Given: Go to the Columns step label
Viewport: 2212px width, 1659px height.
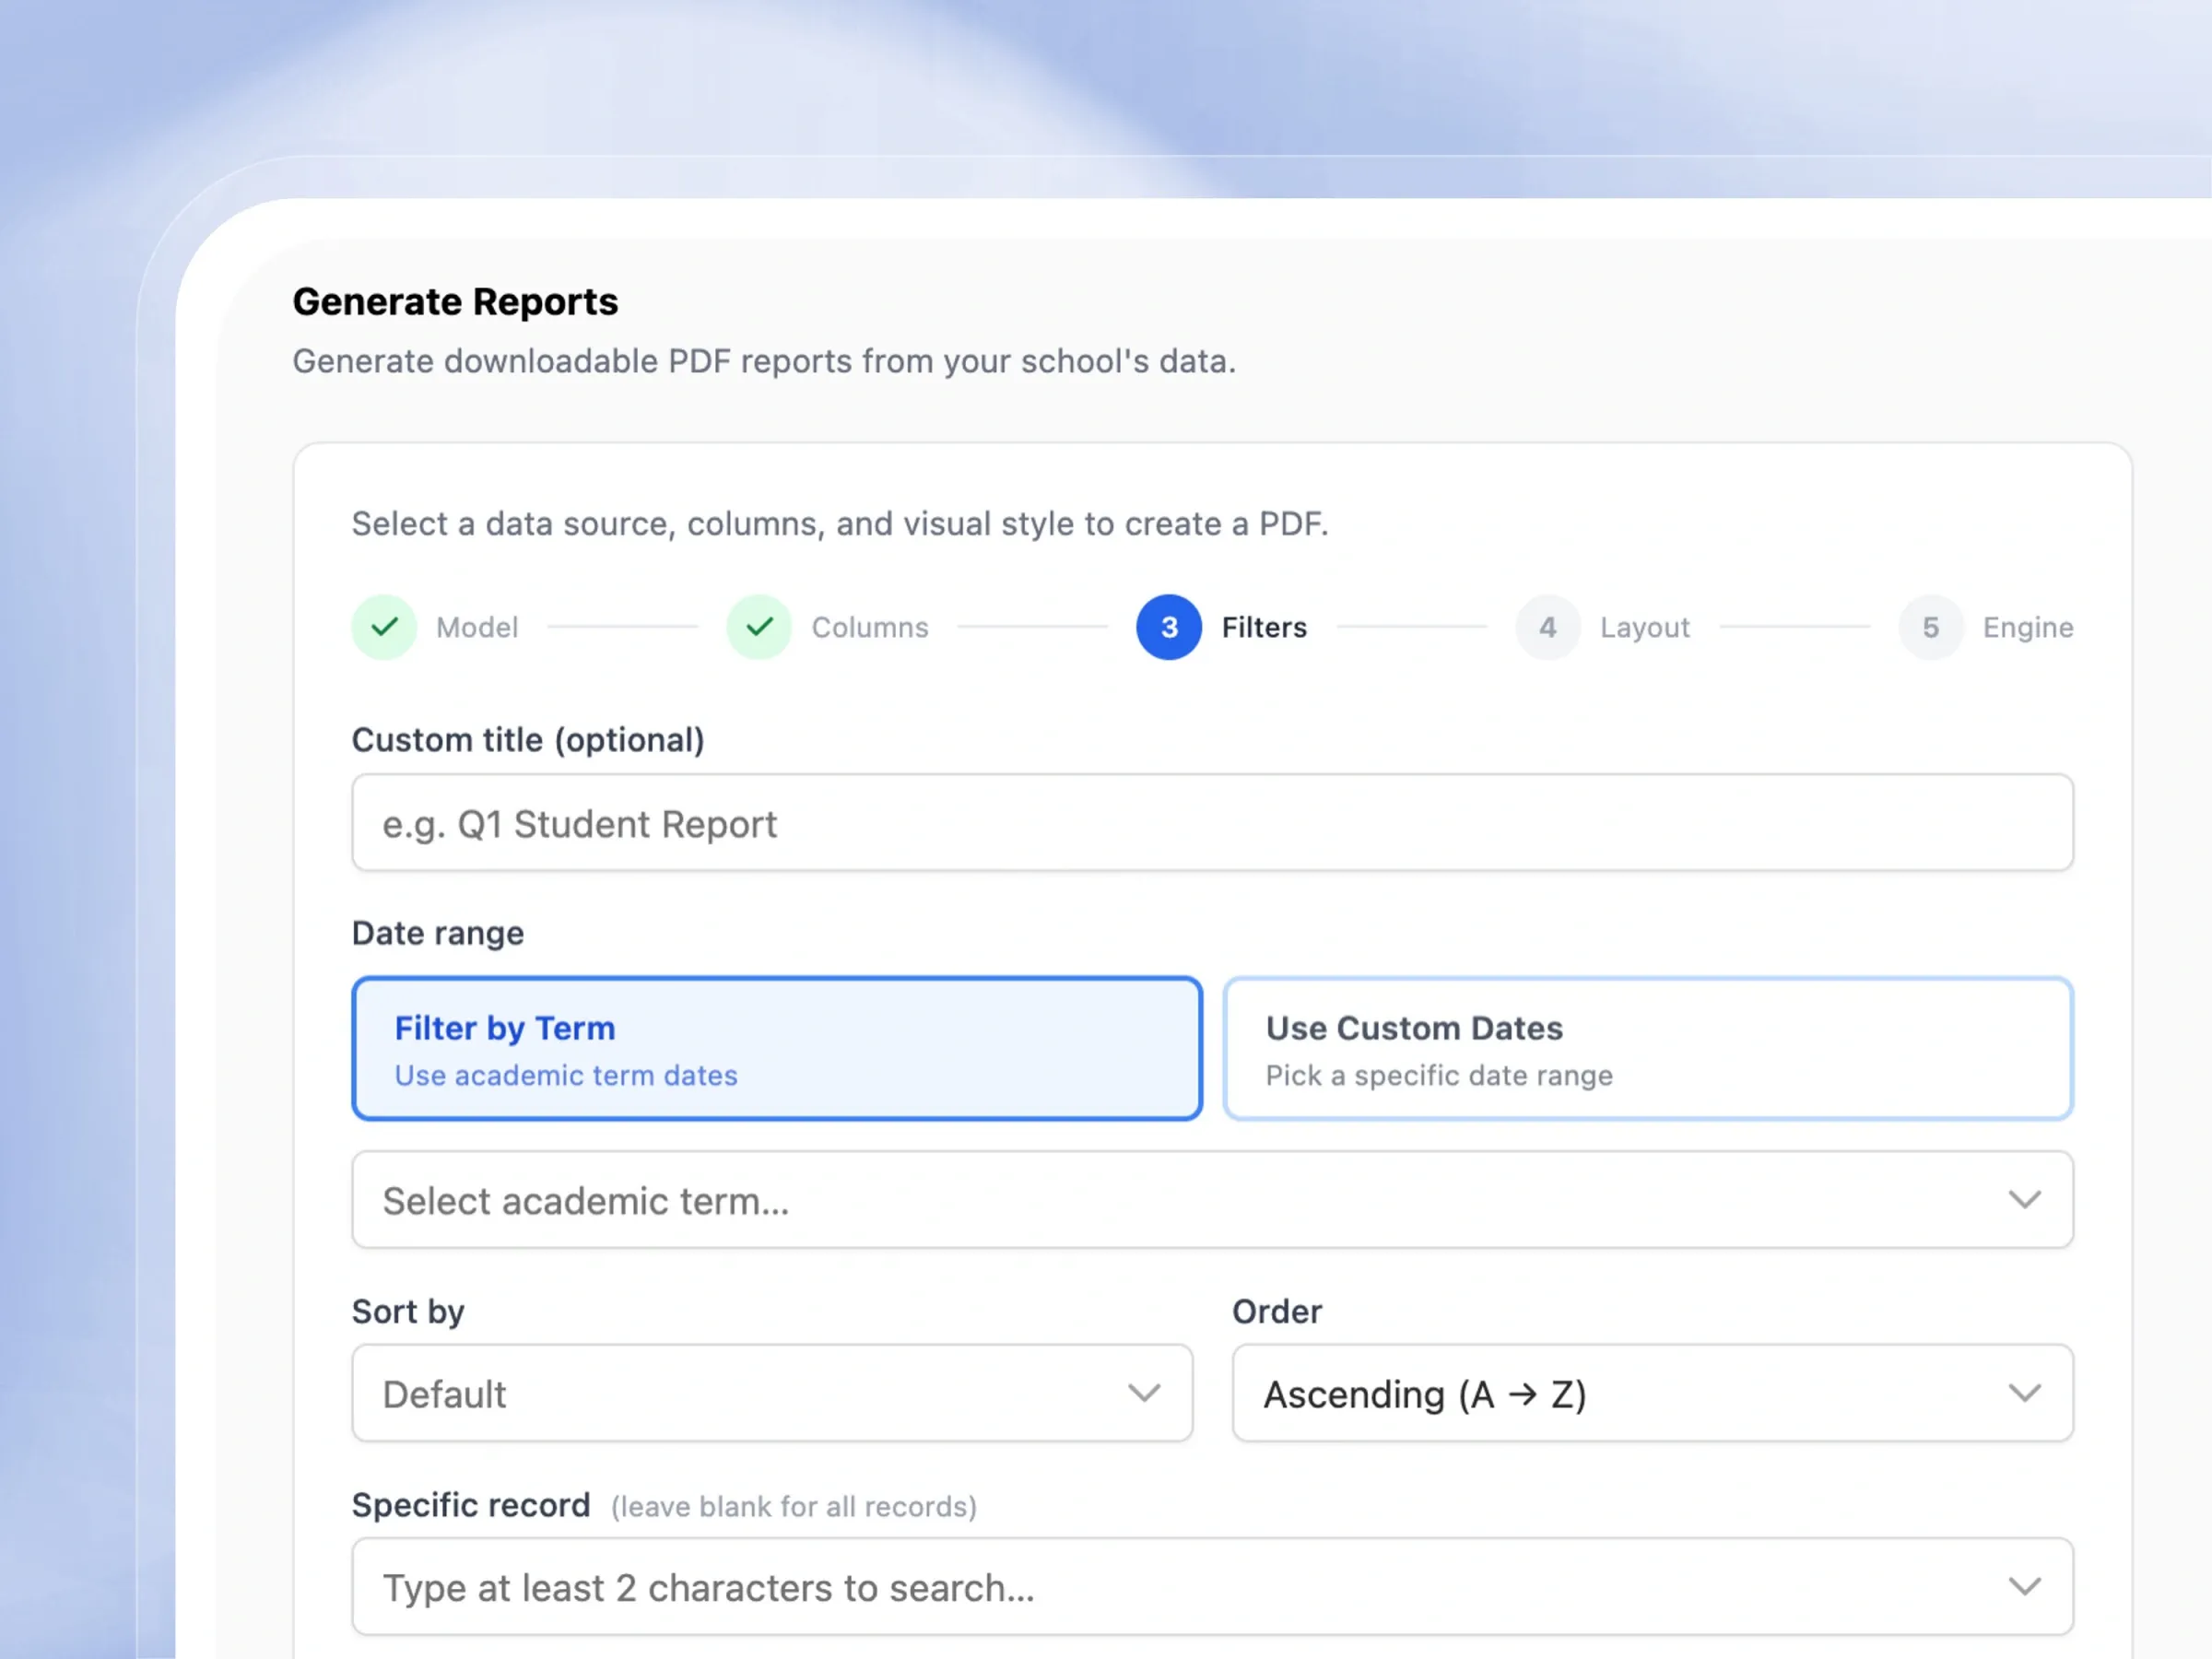Looking at the screenshot, I should coord(870,627).
